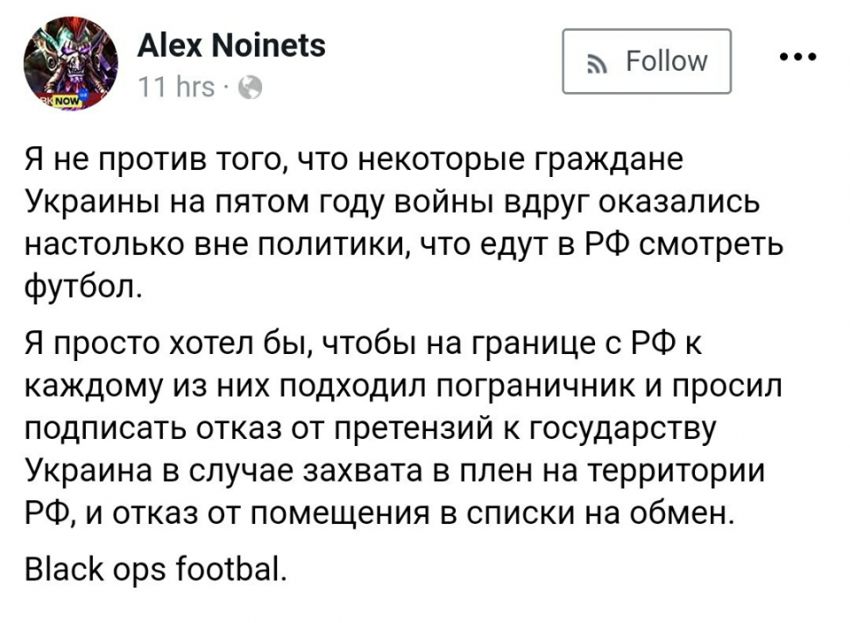This screenshot has width=850, height=623.
Task: Open the post via 11 hrs timestamp
Action: 176,87
